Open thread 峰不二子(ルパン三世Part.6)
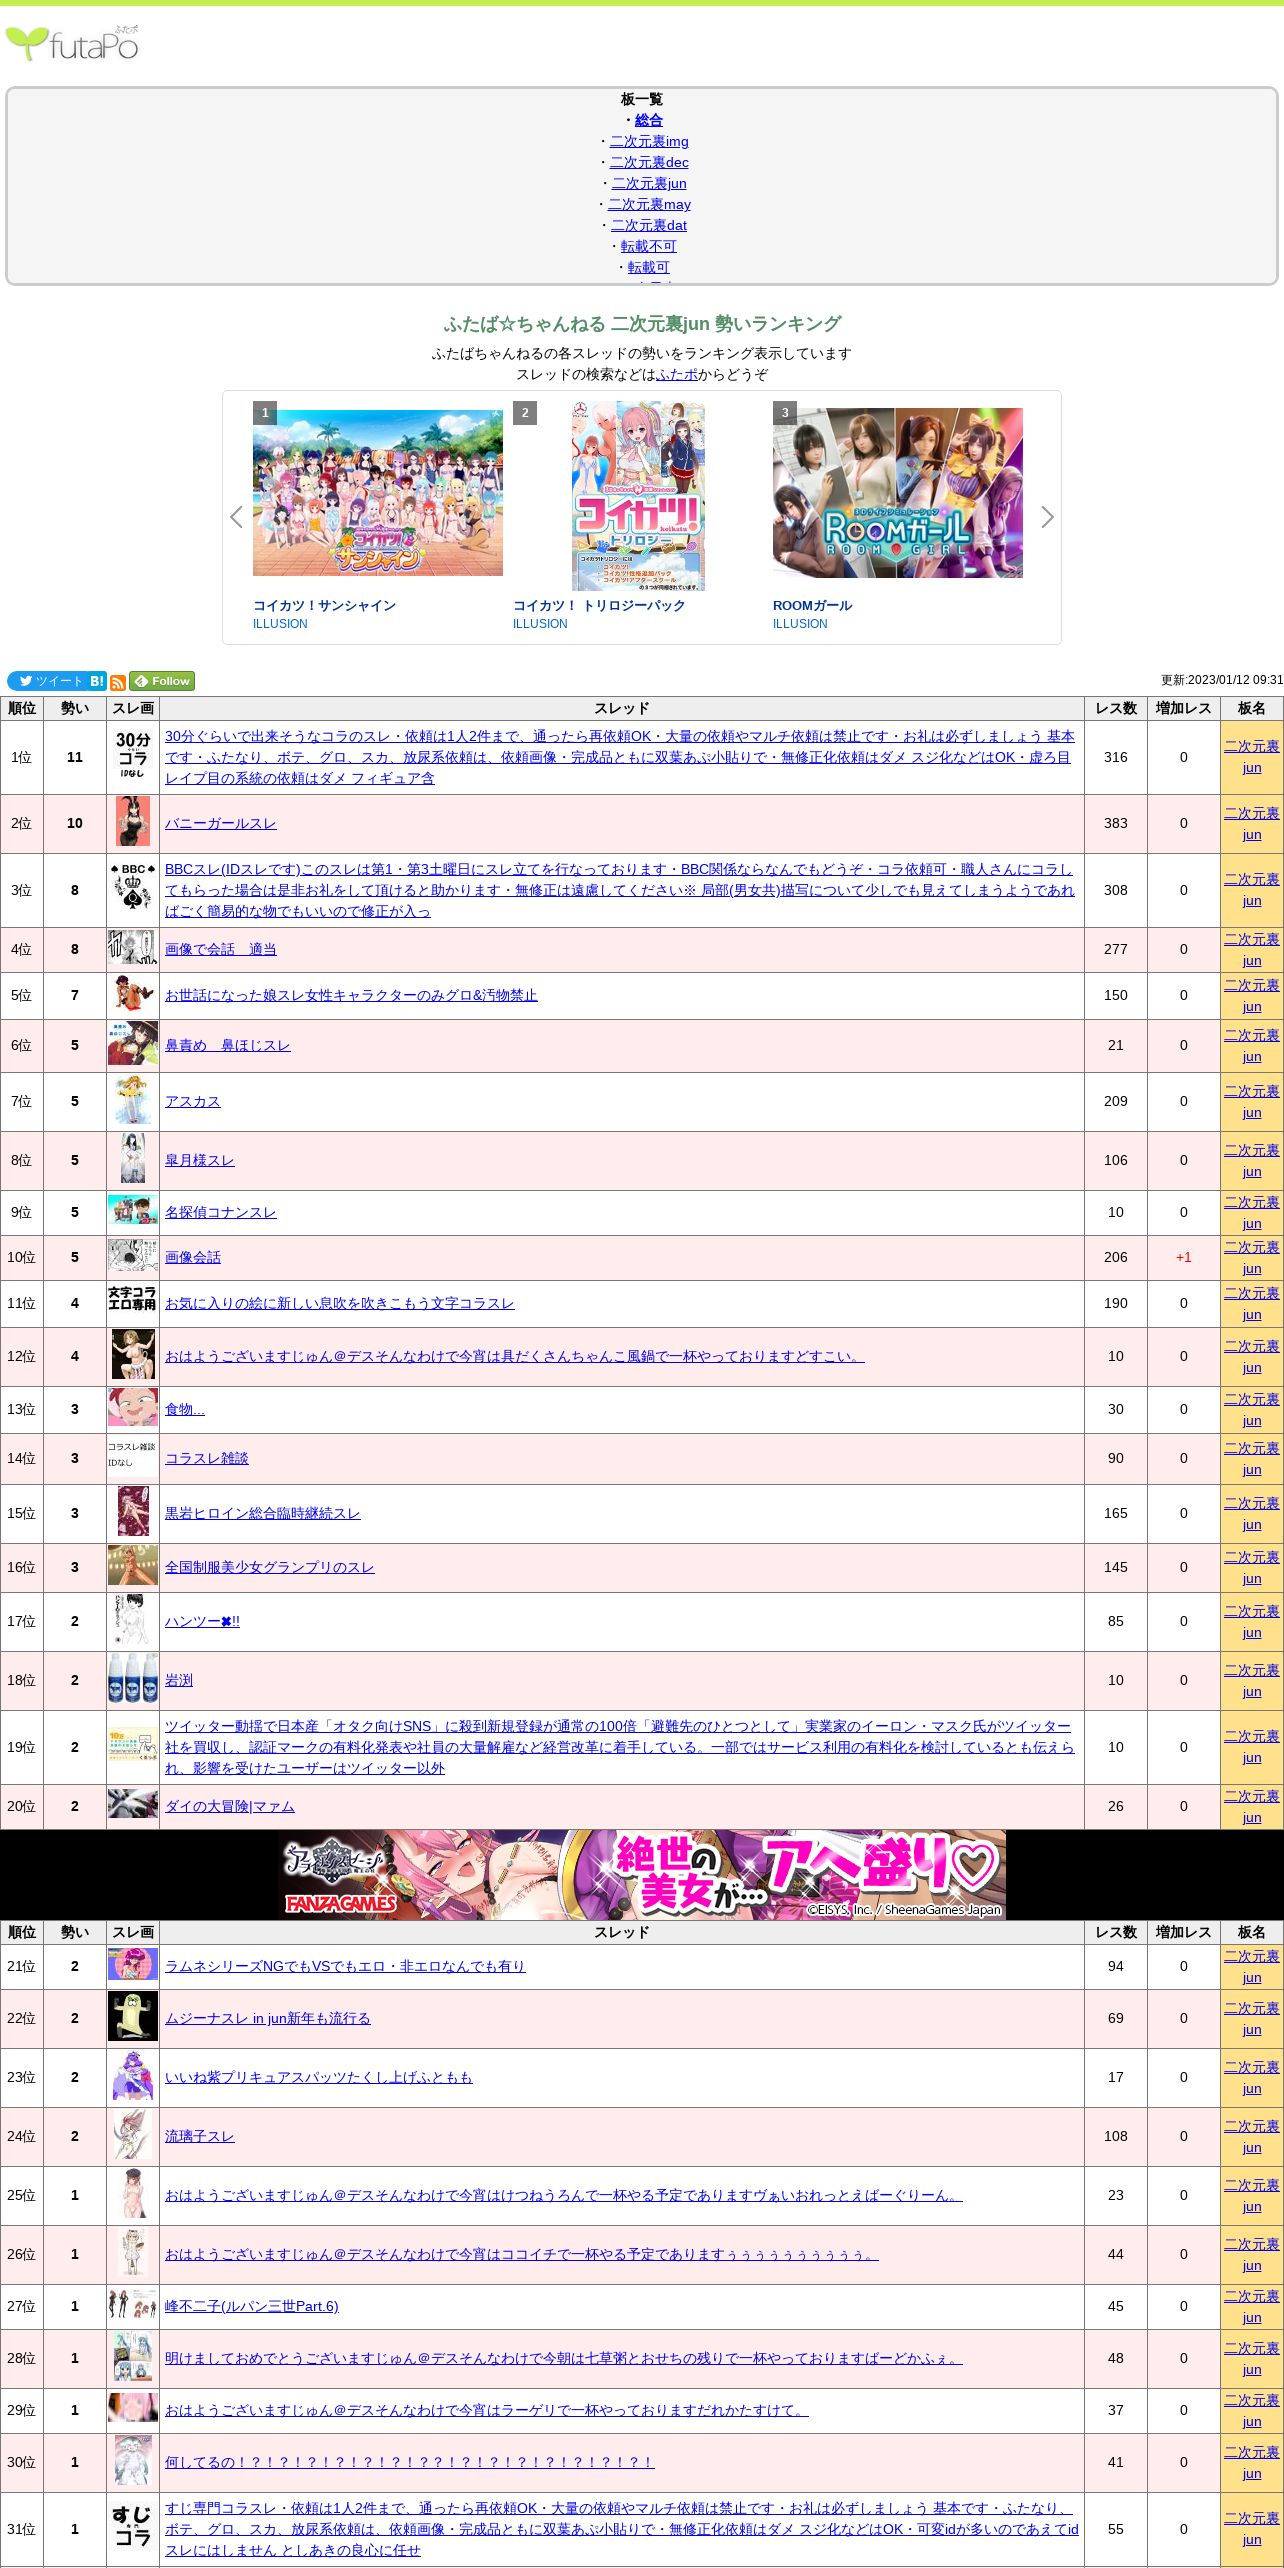1284x2568 pixels. coord(251,2306)
